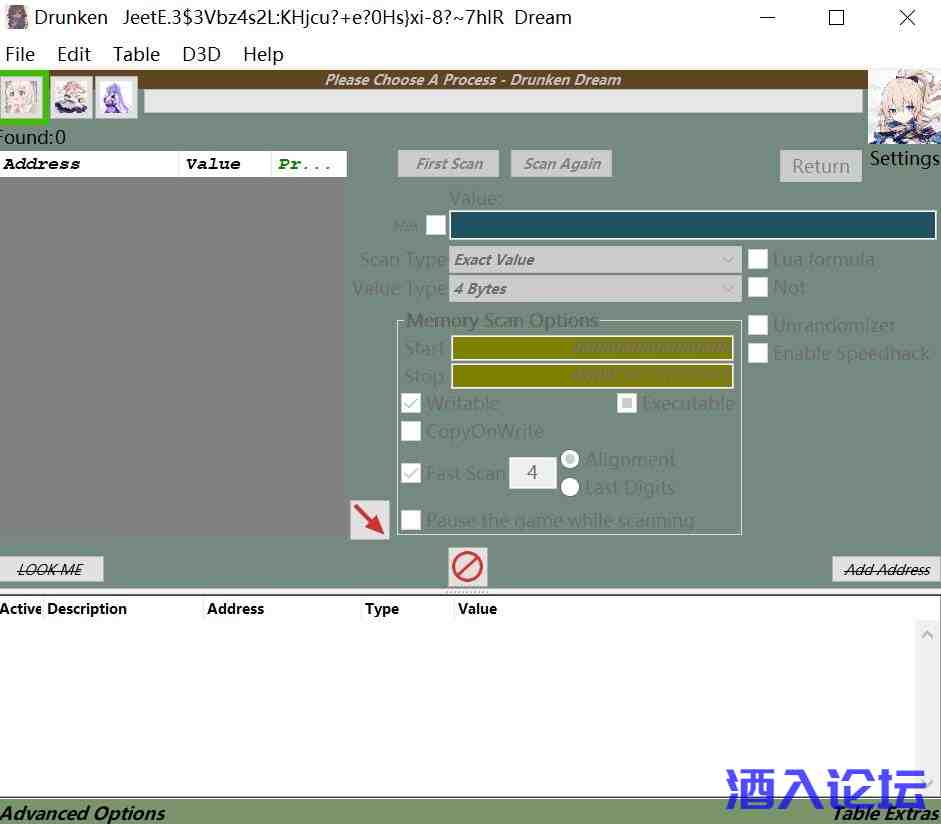Viewport: 941px width, 824px height.
Task: Click the Start address field
Action: click(x=592, y=348)
